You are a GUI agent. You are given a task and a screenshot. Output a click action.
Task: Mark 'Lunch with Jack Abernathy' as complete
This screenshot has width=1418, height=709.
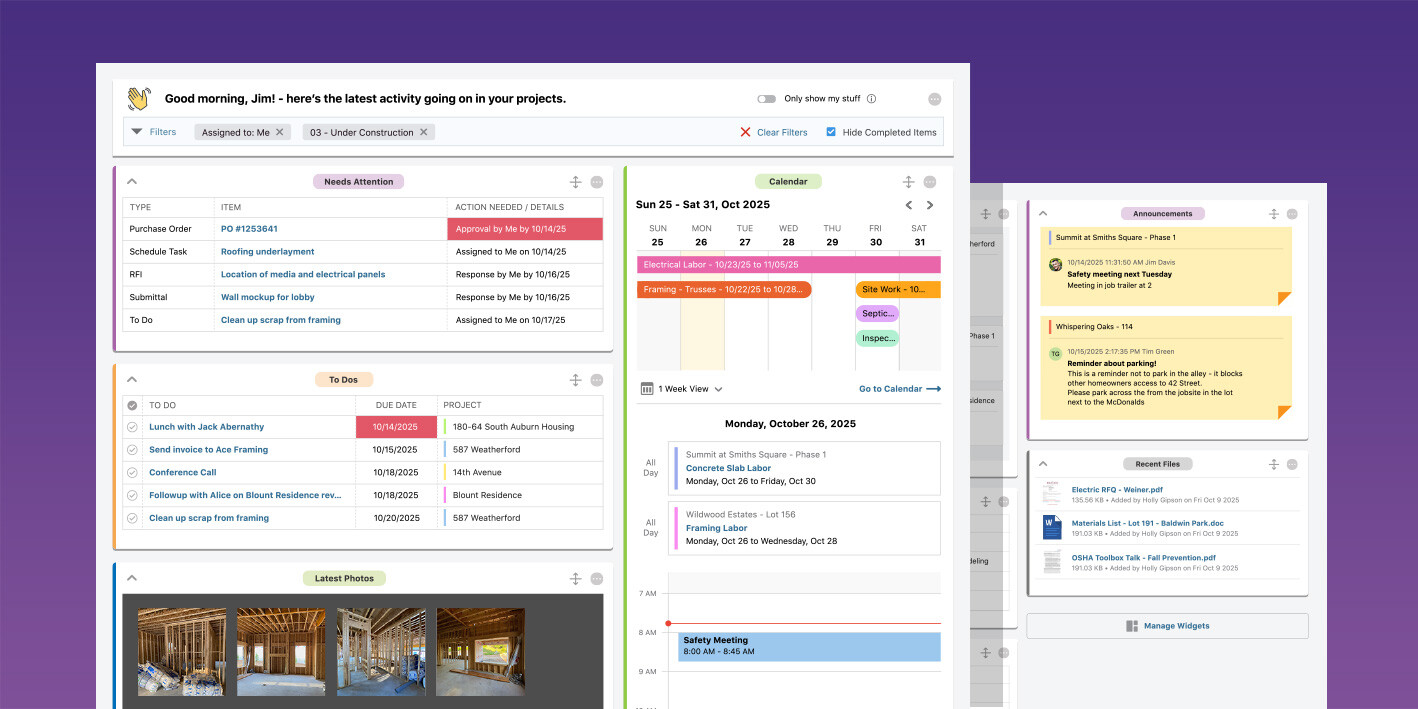point(132,427)
